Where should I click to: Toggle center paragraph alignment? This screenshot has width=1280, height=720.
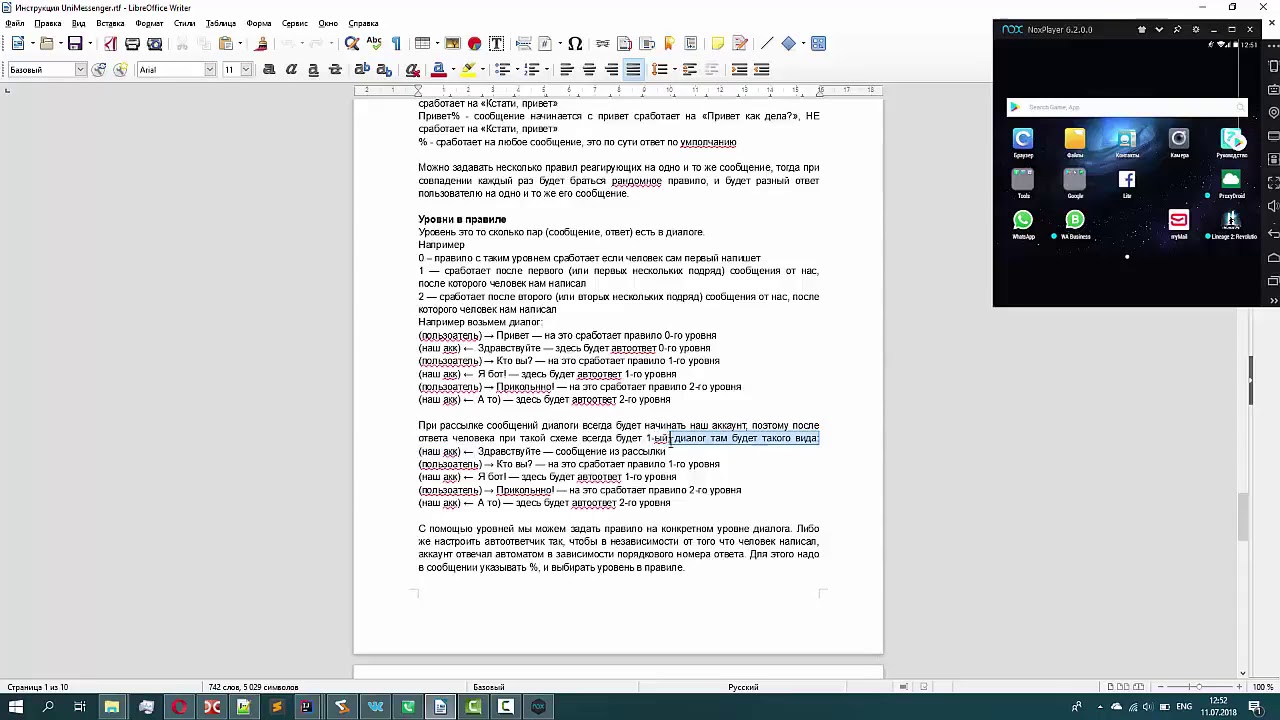(589, 69)
